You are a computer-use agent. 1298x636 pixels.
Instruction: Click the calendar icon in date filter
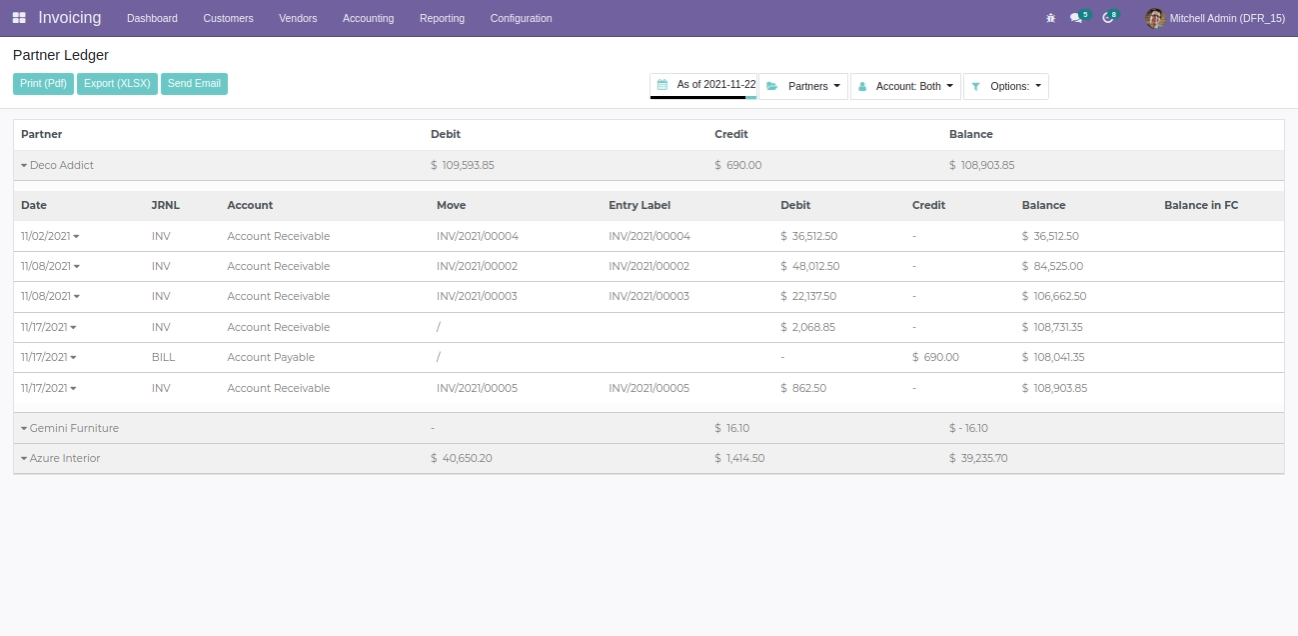tap(662, 85)
